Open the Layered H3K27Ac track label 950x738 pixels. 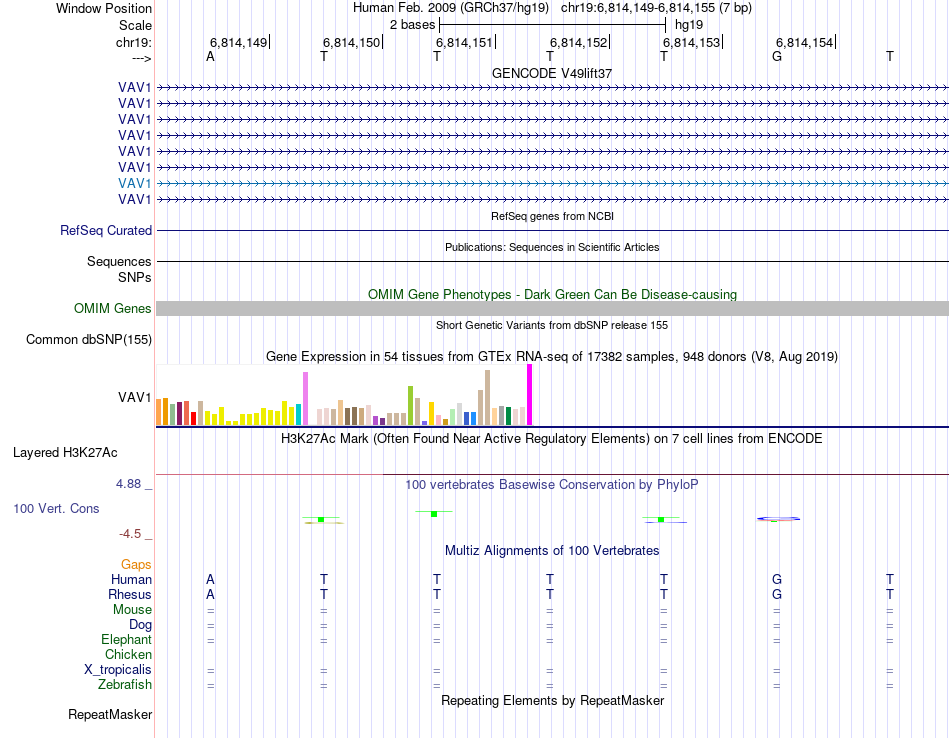(65, 453)
